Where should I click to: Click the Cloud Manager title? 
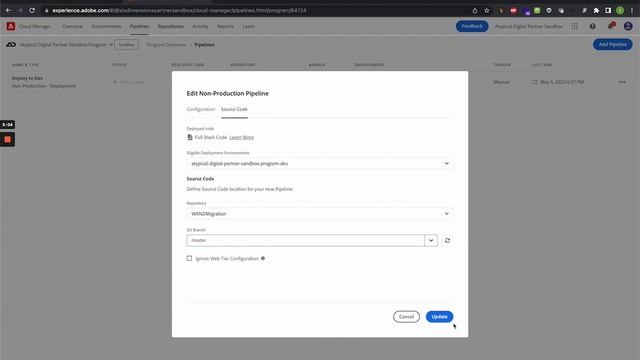click(x=35, y=26)
